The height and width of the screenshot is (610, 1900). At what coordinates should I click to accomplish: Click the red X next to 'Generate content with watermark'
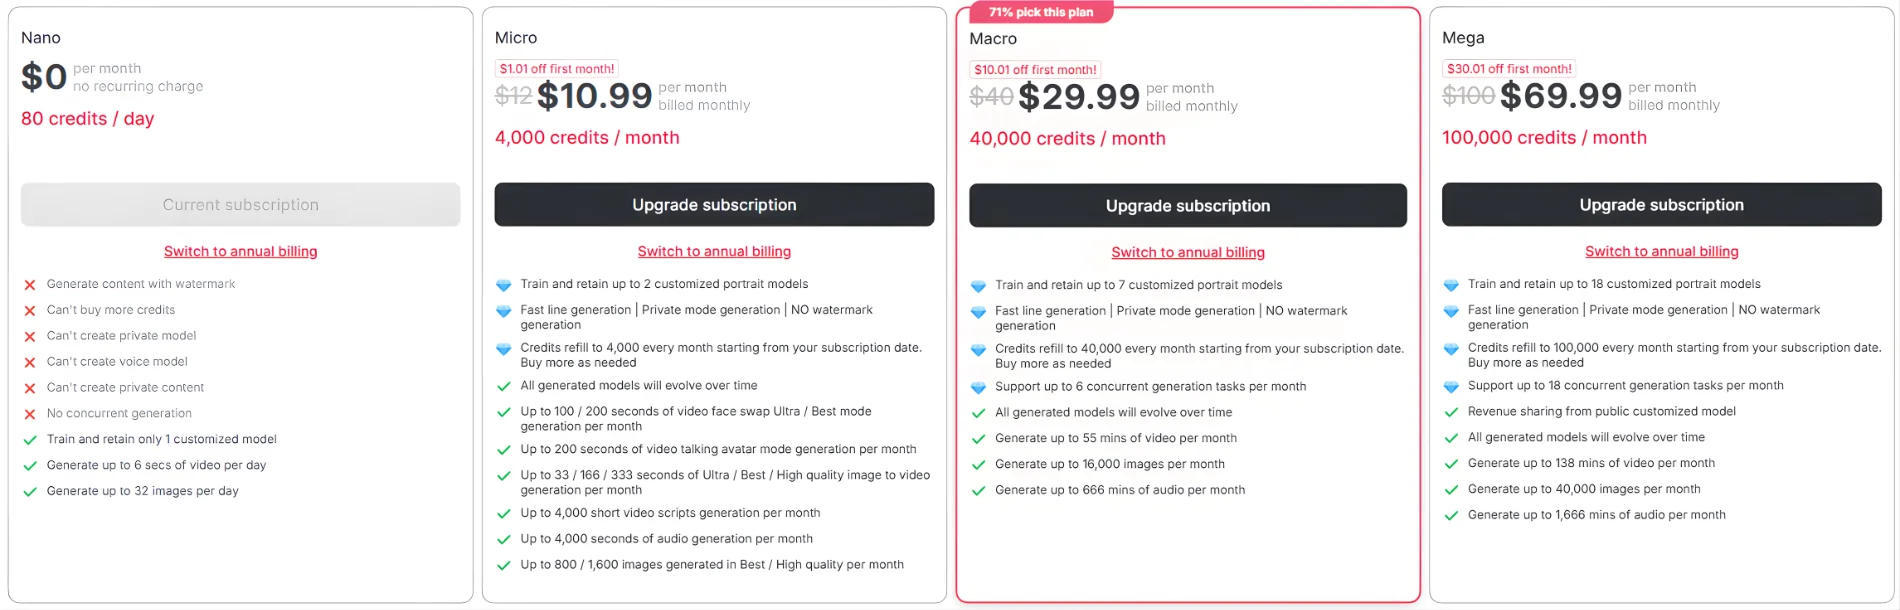(x=28, y=284)
